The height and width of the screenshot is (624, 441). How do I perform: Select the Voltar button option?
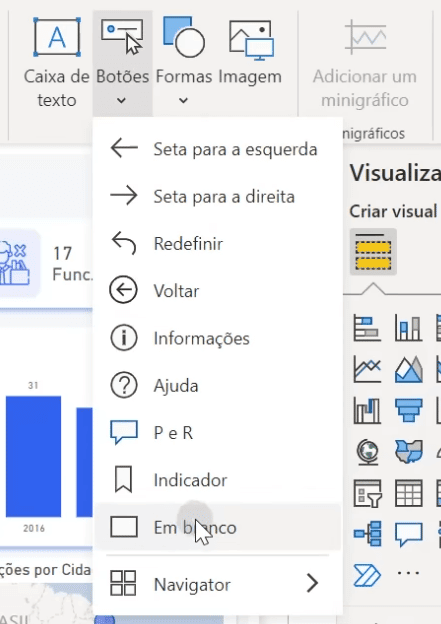pos(217,291)
